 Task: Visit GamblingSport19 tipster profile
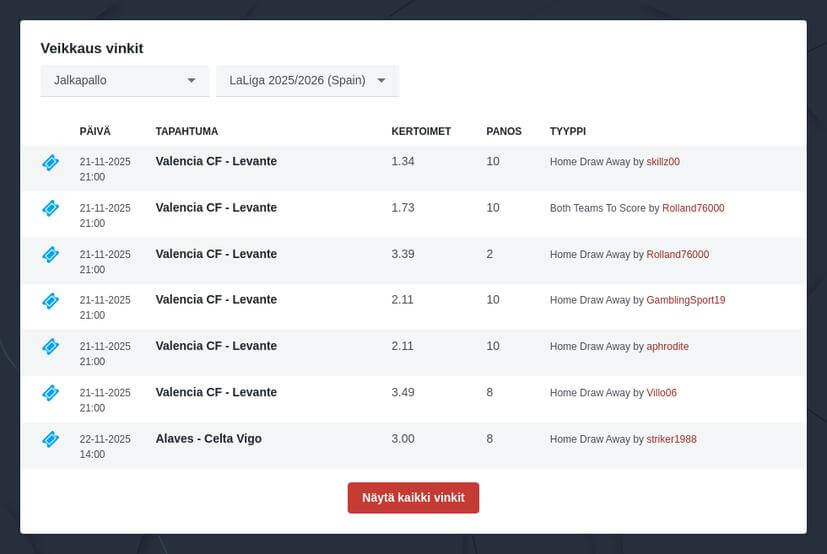[x=686, y=300]
